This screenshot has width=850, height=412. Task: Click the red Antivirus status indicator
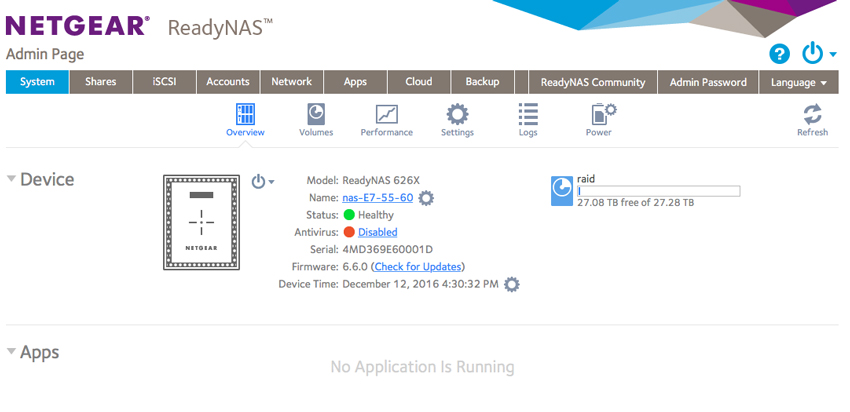pos(349,232)
